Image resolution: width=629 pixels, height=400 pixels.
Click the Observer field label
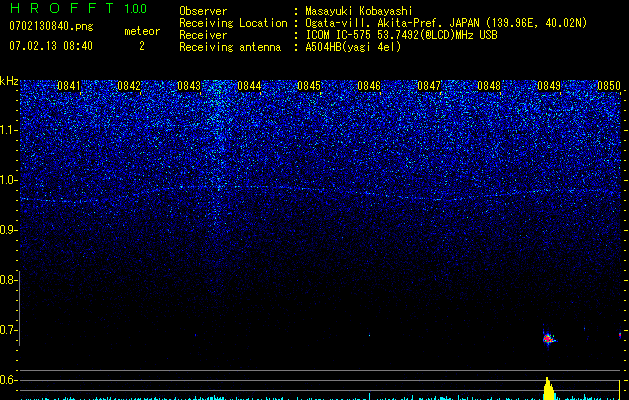(x=203, y=11)
